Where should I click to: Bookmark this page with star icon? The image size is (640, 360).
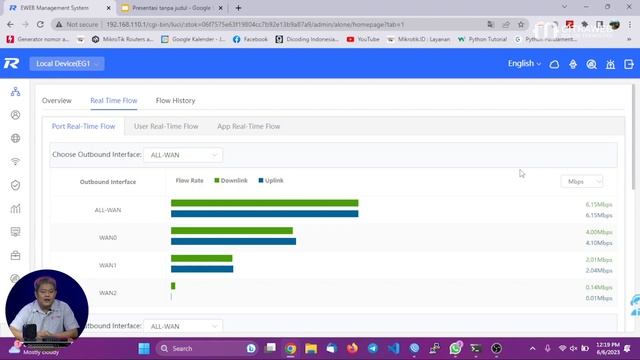point(521,24)
